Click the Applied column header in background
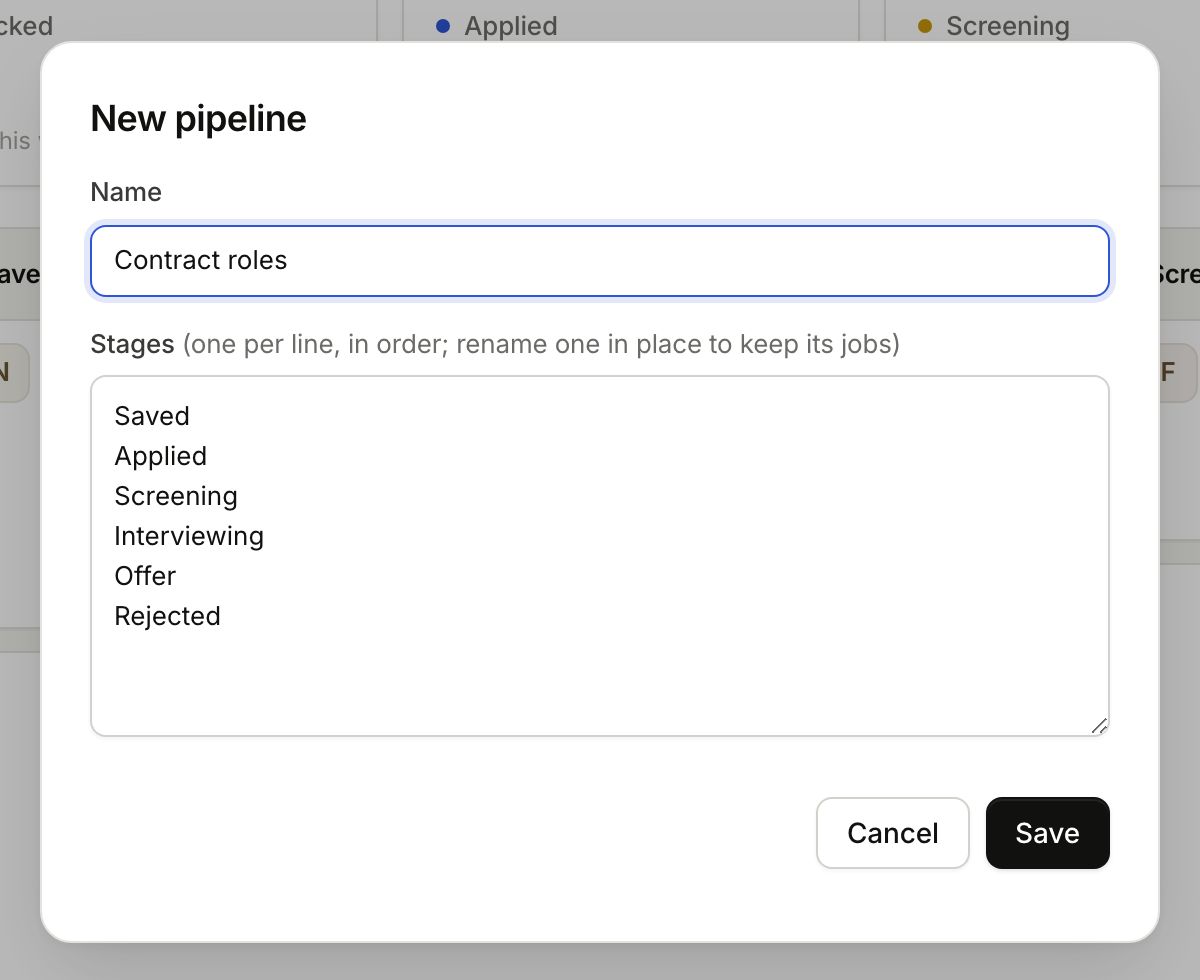 (510, 26)
